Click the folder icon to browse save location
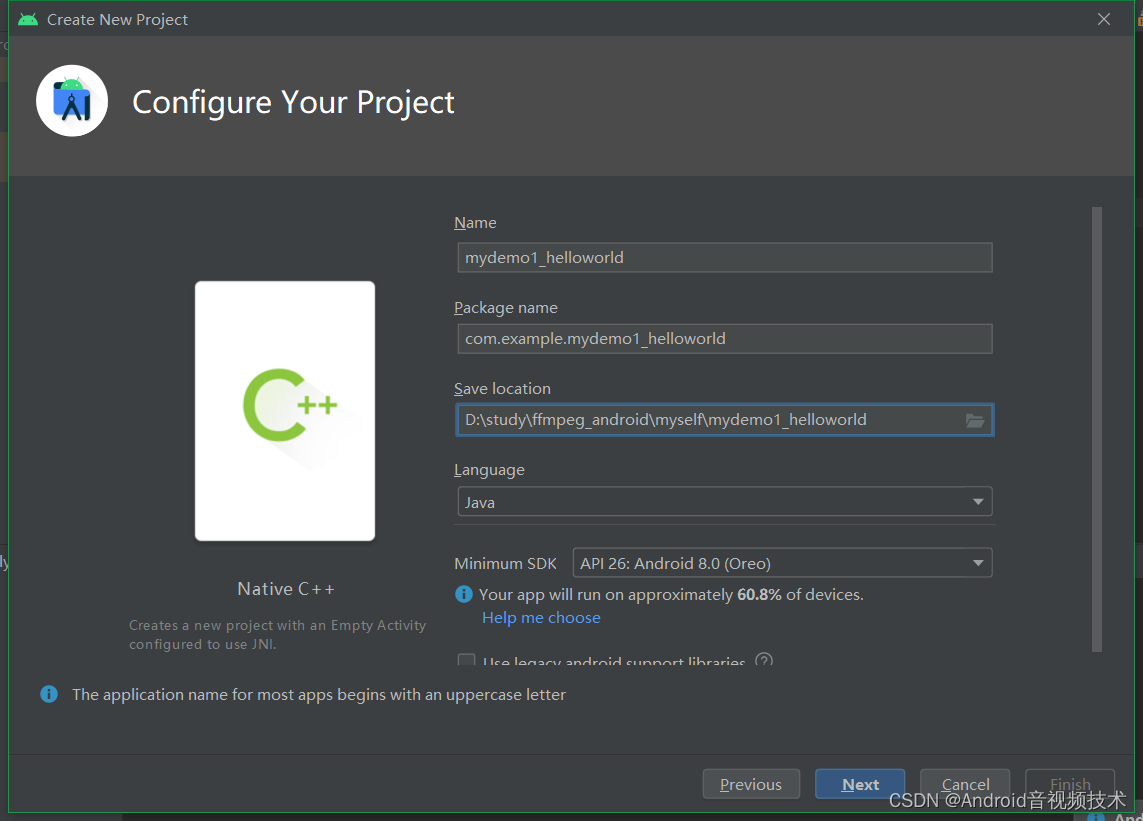 975,420
